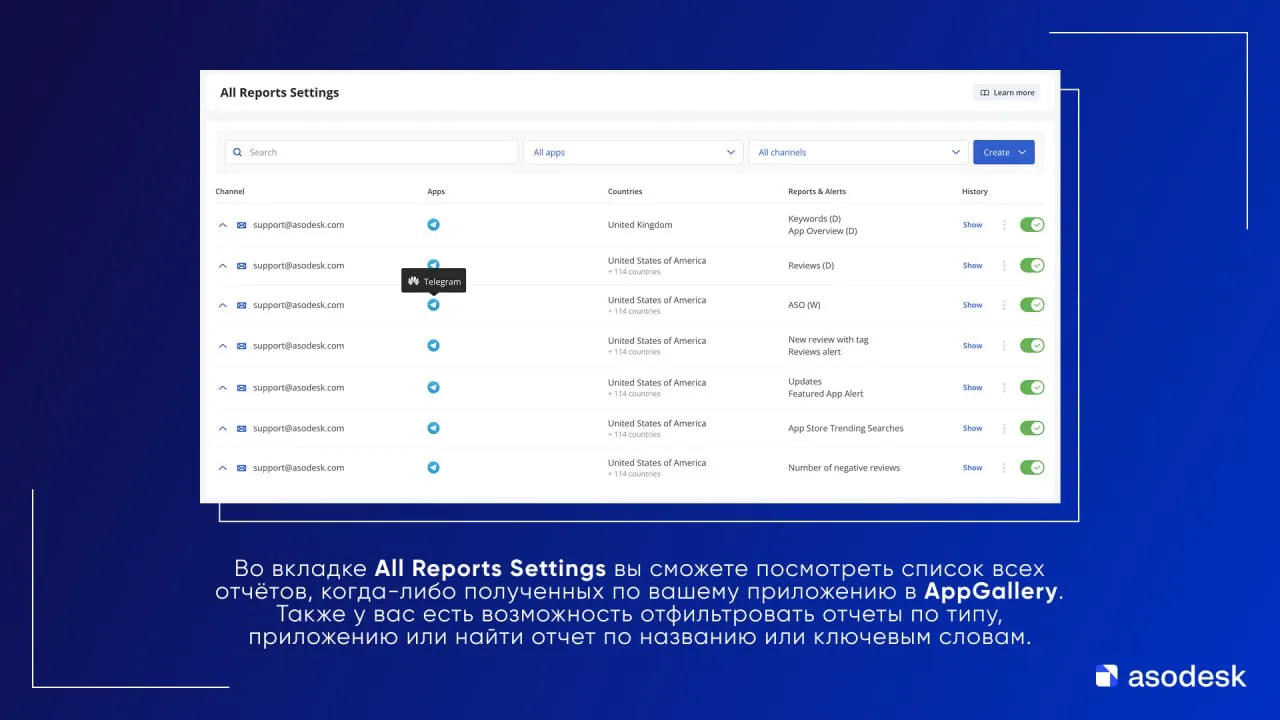1280x720 pixels.
Task: Turn off the toggle on the Reviews (D) row
Action: pos(1031,265)
